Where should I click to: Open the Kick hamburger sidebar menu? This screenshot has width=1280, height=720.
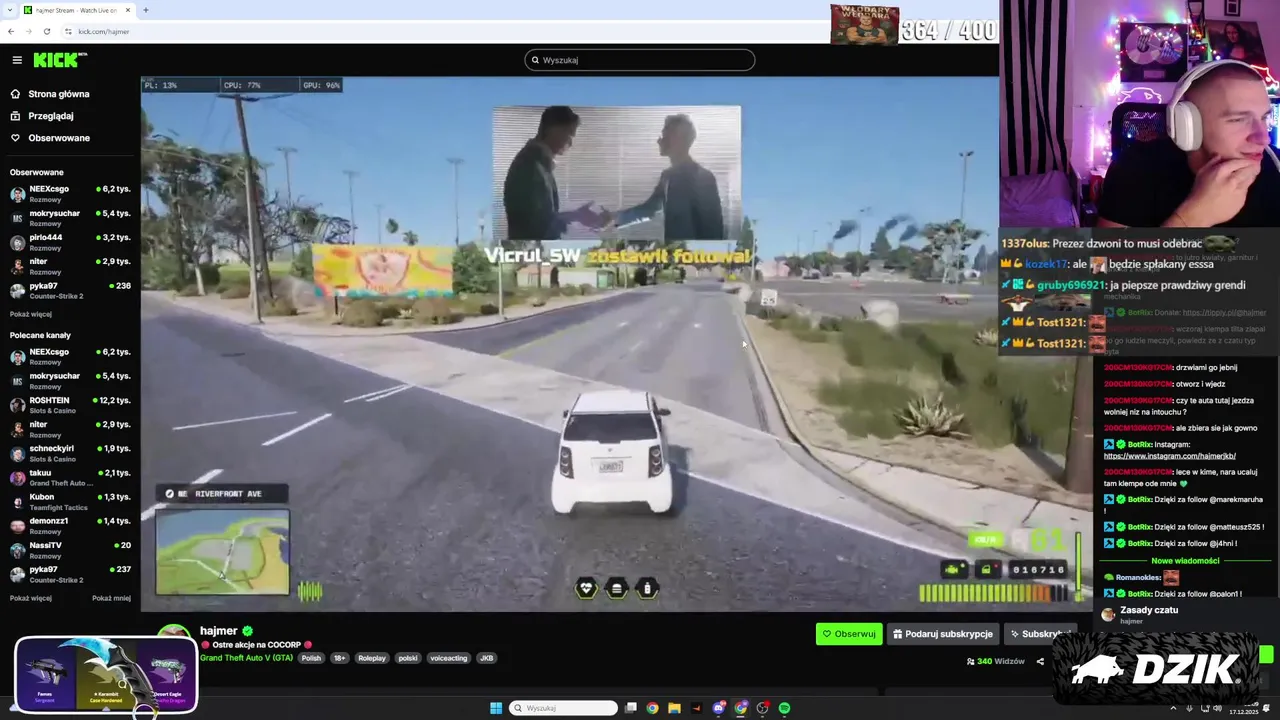pyautogui.click(x=17, y=60)
